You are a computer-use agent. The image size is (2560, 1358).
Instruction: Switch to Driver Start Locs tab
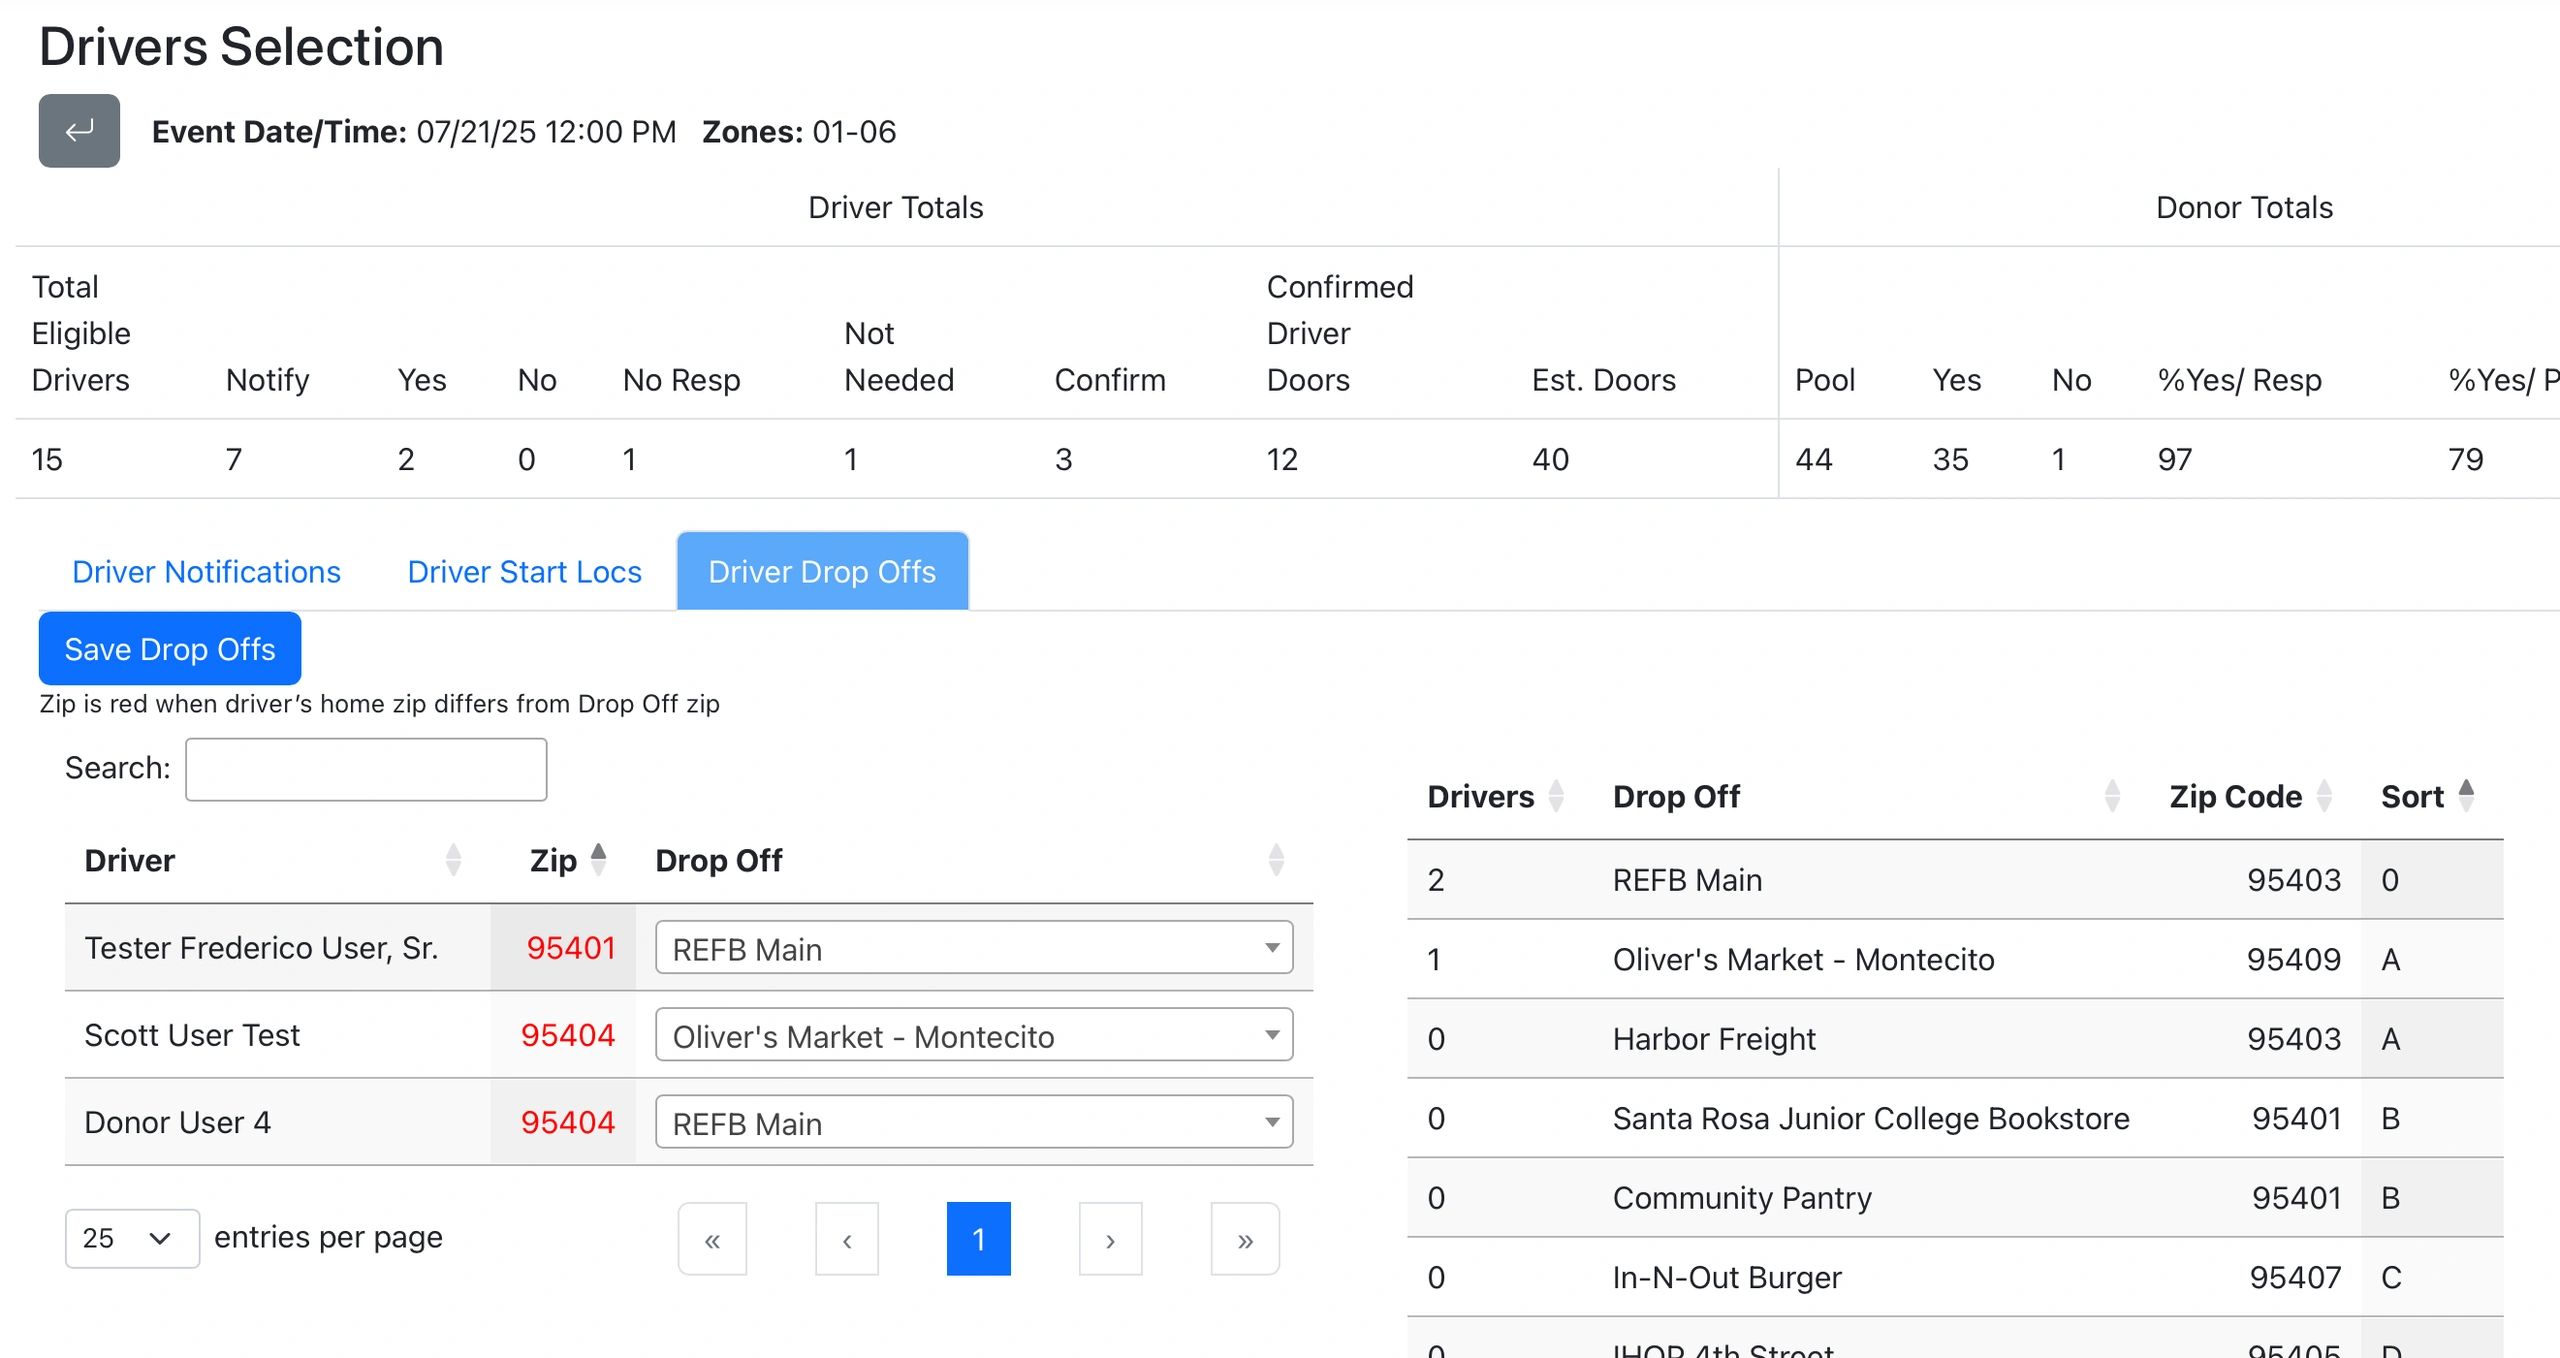tap(524, 571)
